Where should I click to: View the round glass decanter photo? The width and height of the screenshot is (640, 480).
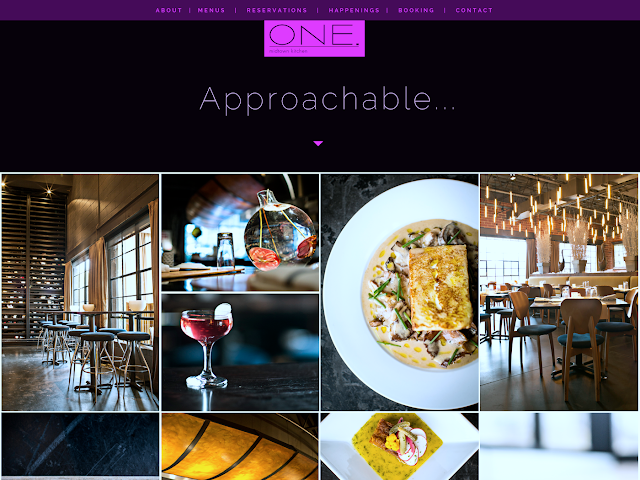pyautogui.click(x=240, y=233)
